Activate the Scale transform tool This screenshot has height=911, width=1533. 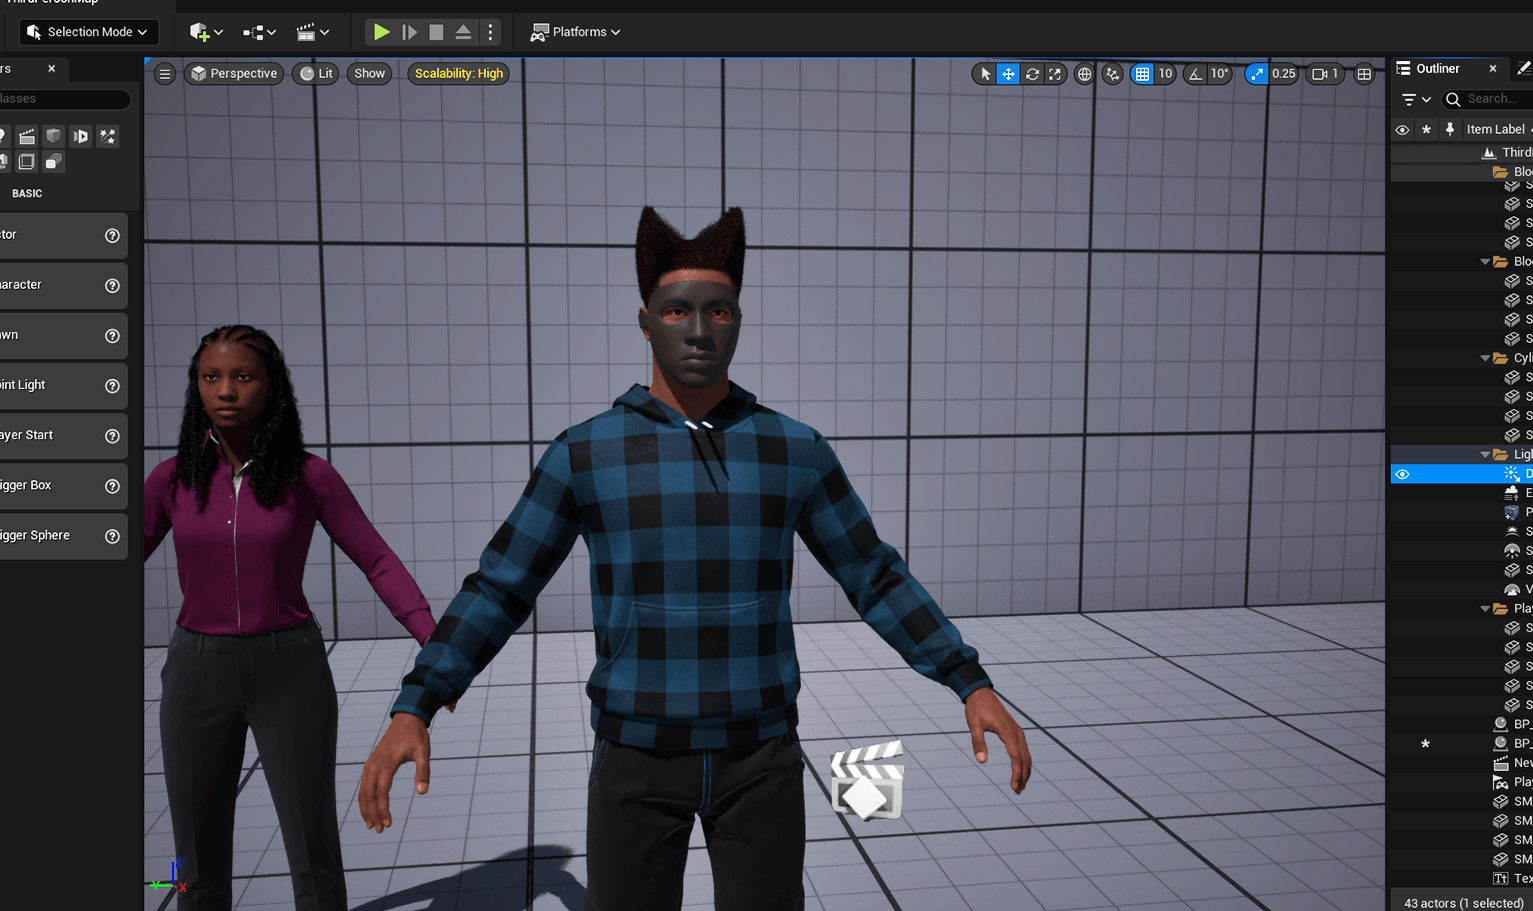click(1055, 74)
